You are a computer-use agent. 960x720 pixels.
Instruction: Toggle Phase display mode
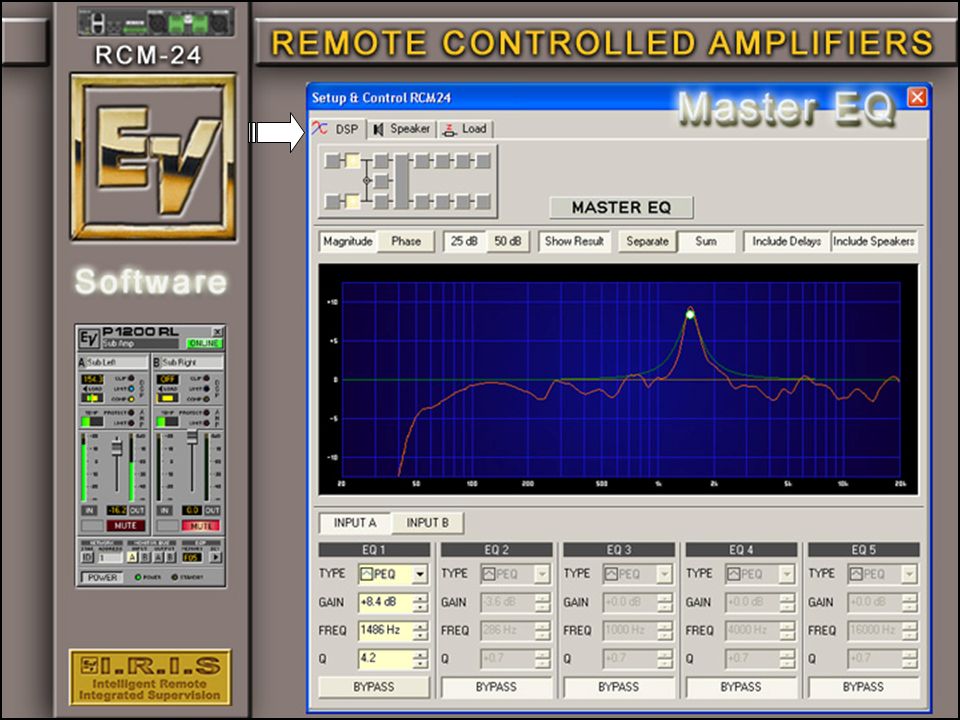click(405, 241)
